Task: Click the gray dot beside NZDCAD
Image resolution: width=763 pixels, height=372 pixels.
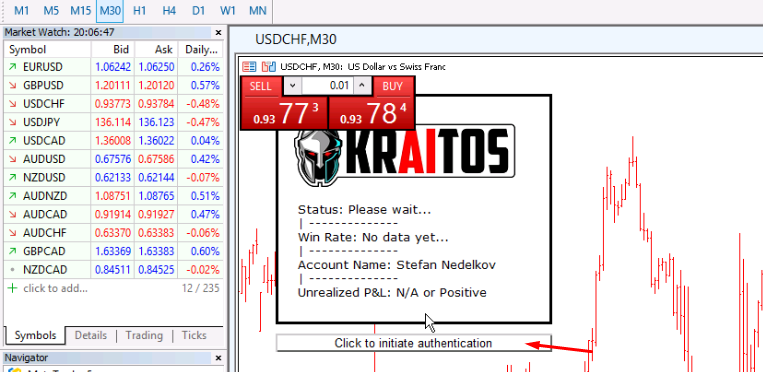Action: (12, 270)
